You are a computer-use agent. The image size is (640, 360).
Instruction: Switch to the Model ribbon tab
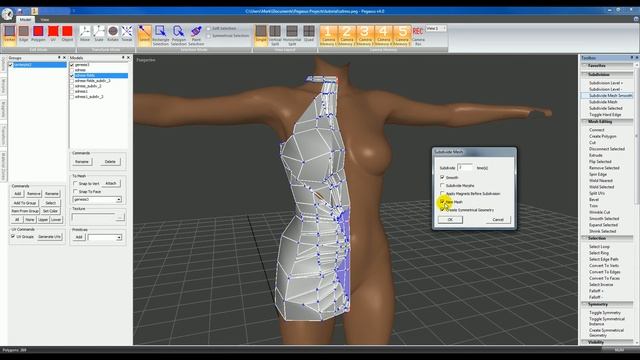pyautogui.click(x=25, y=20)
